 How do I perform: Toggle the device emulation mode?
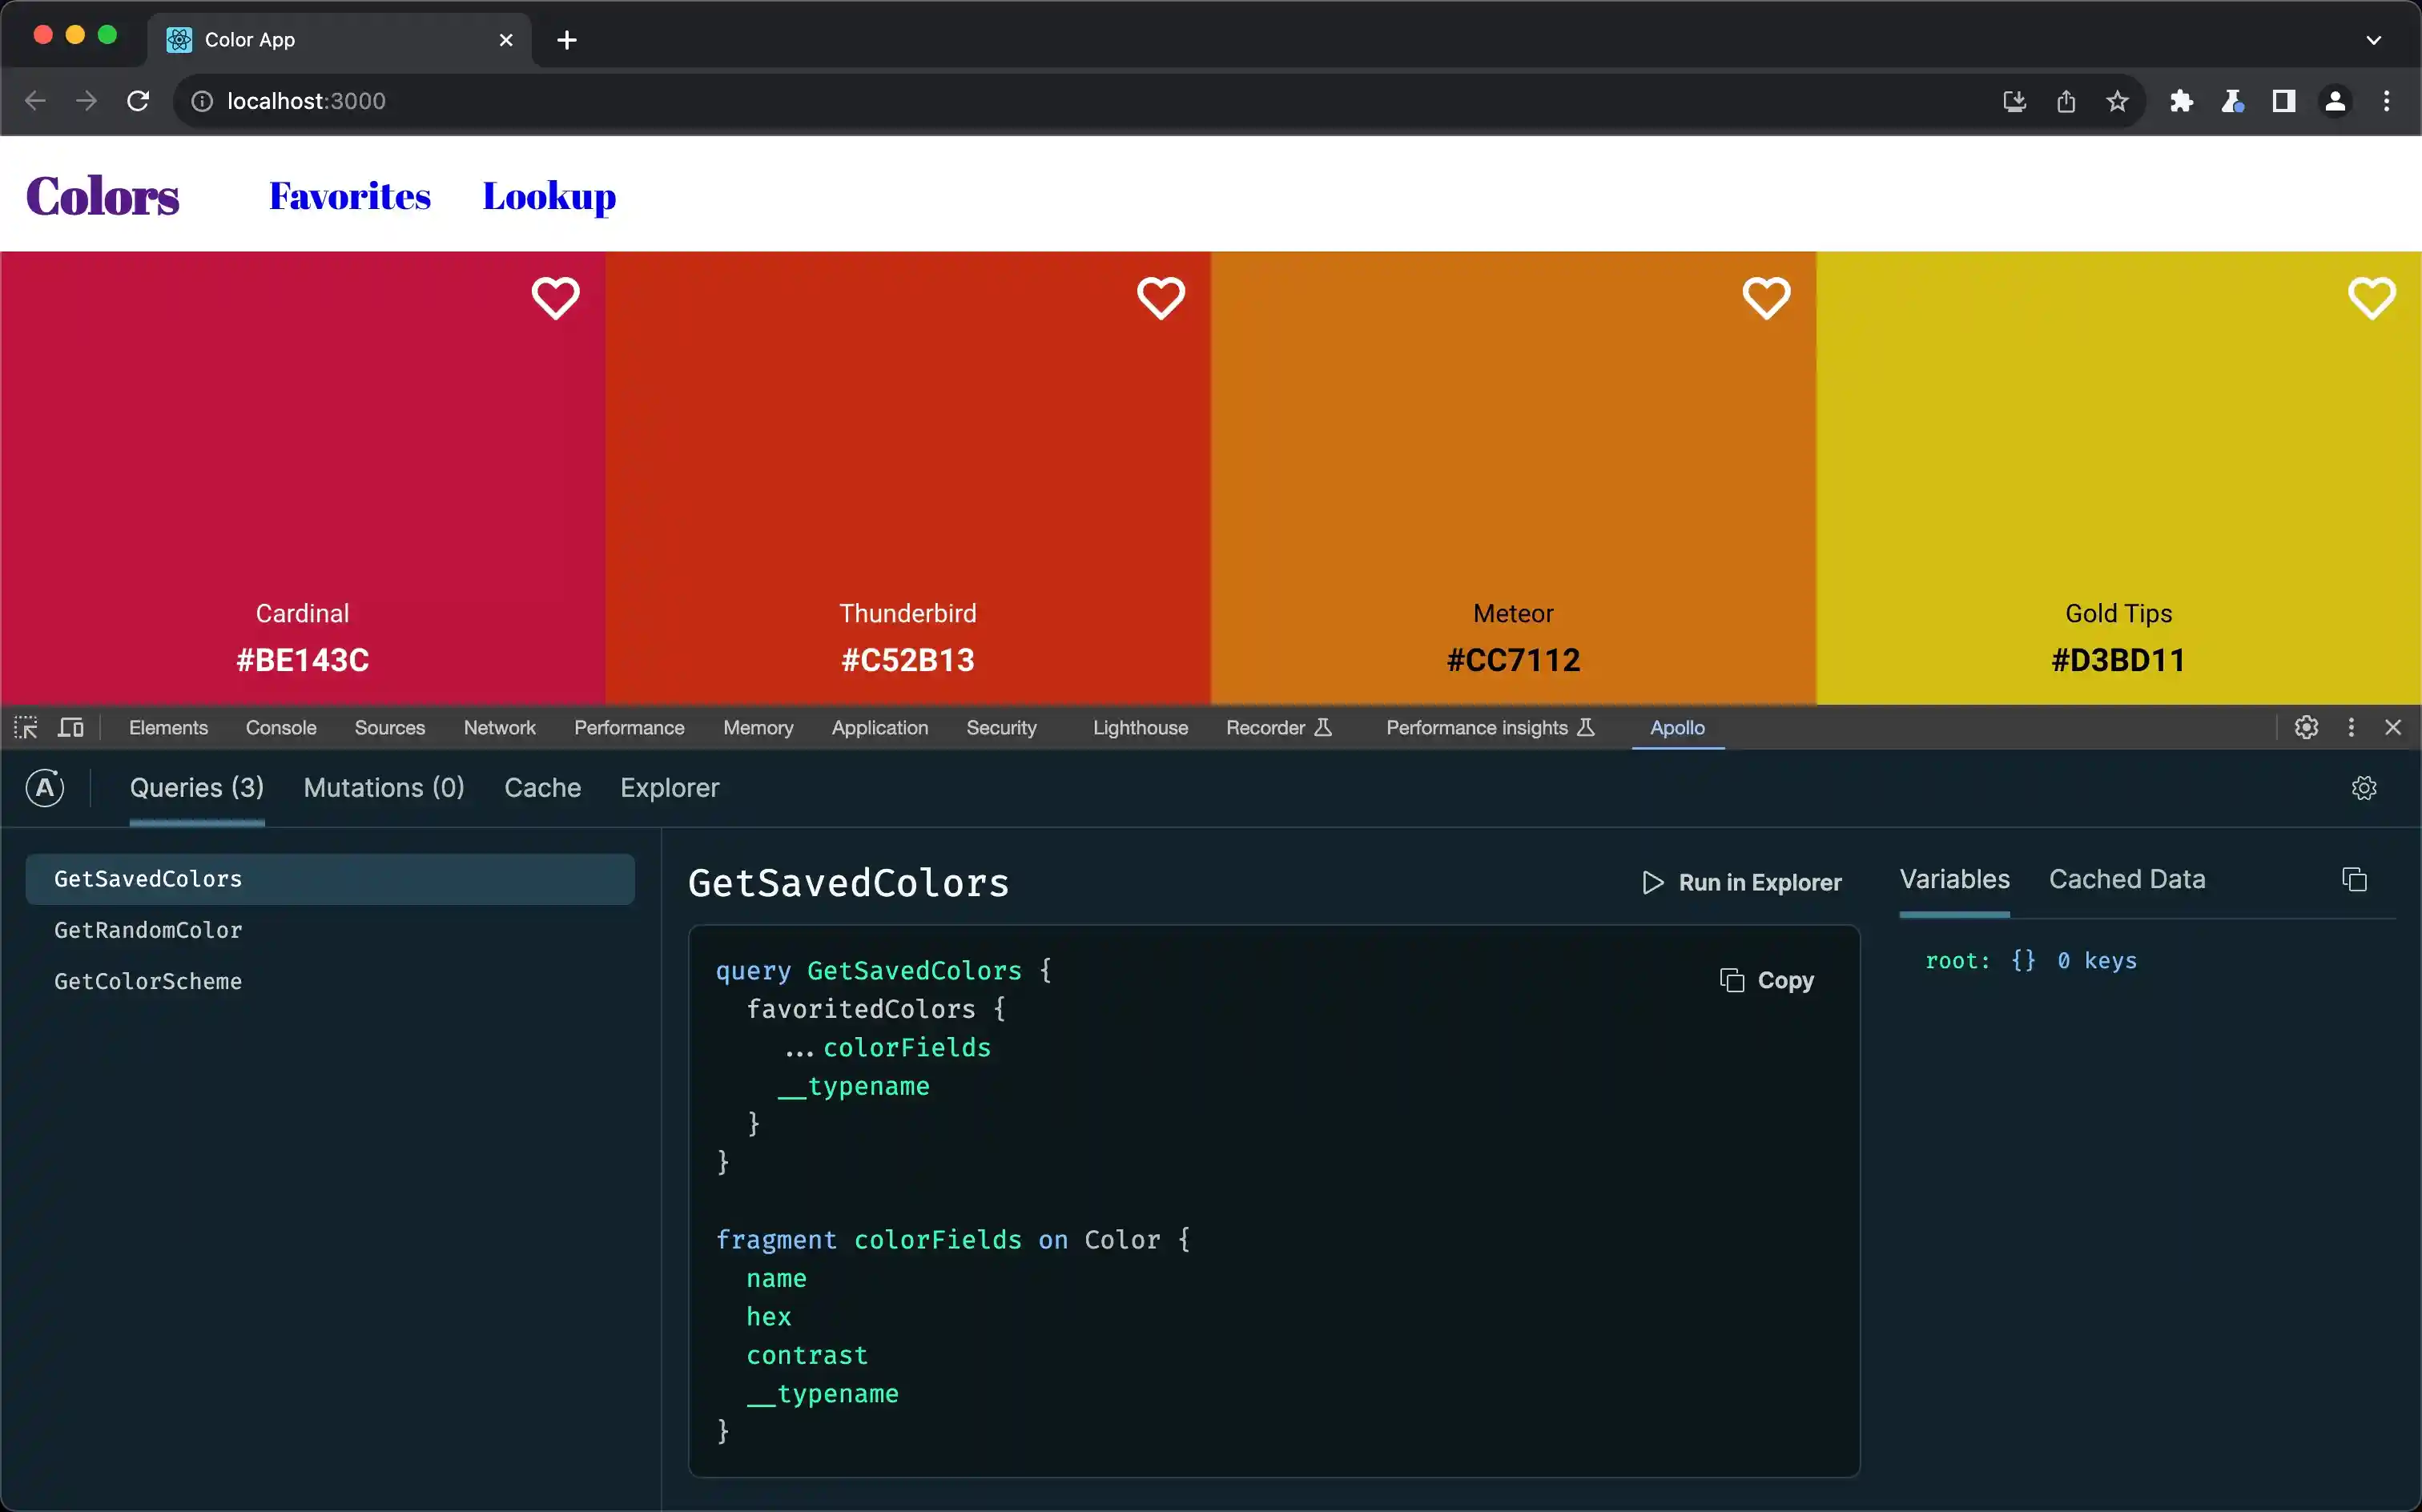click(70, 727)
